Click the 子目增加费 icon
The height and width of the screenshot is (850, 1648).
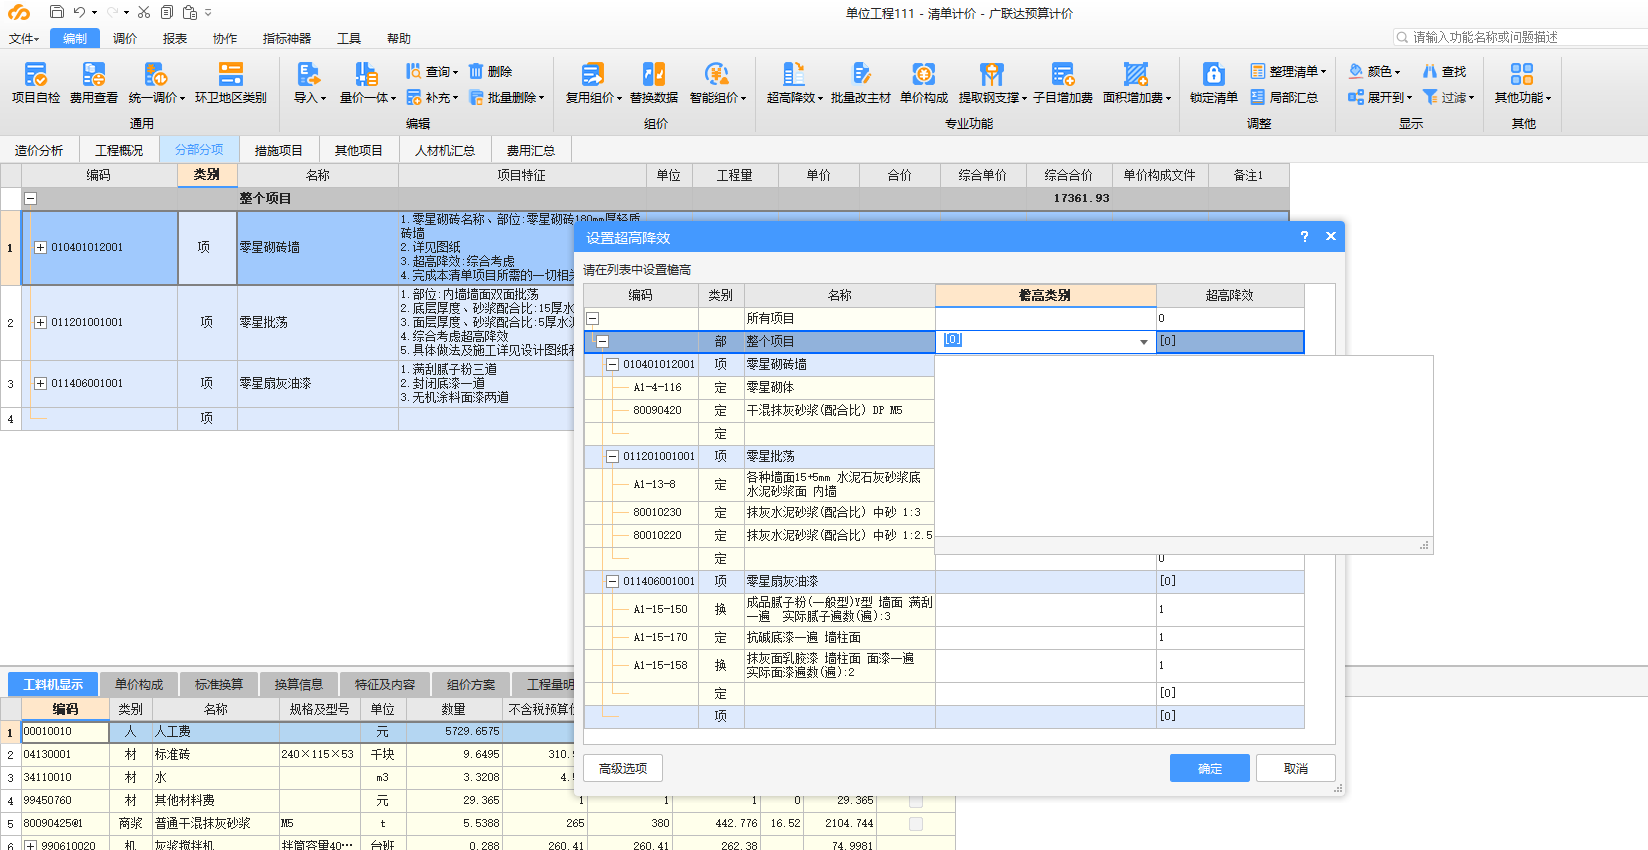point(1063,74)
